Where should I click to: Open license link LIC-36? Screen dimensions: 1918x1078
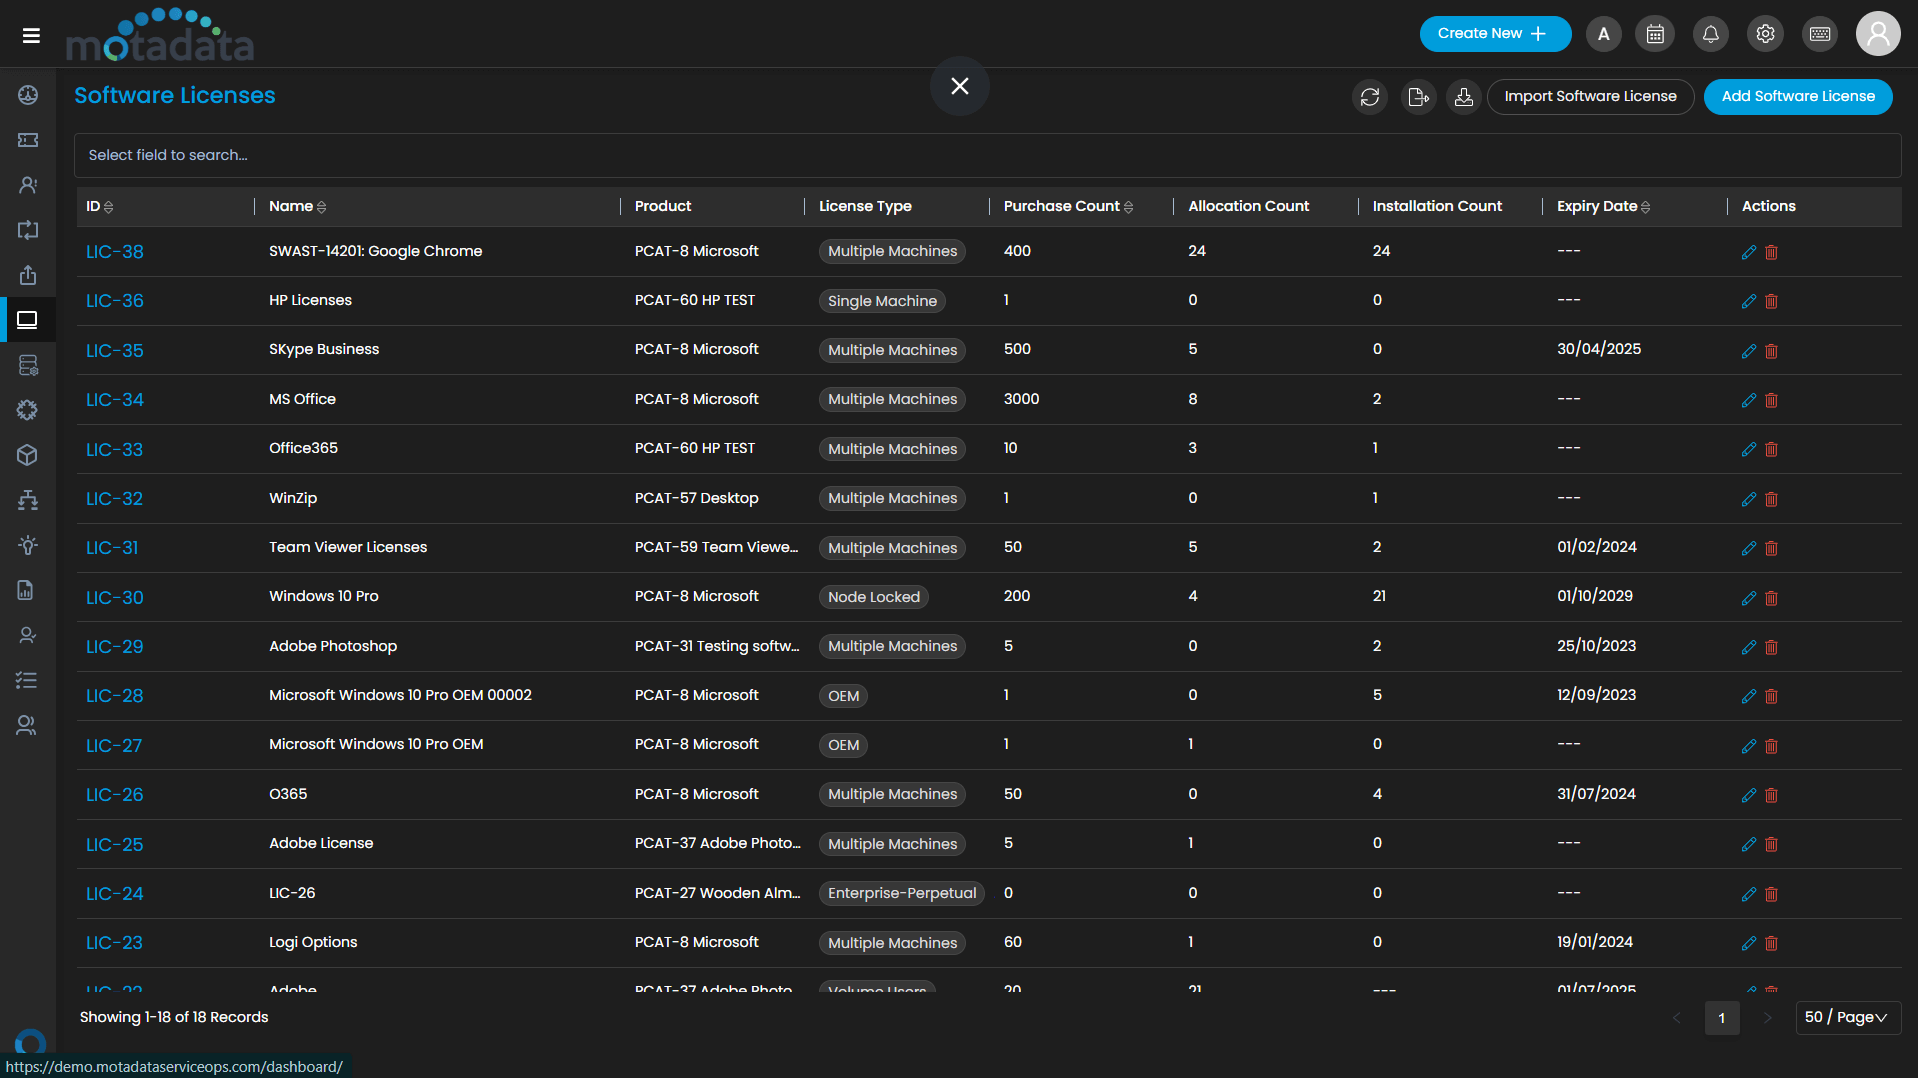pyautogui.click(x=115, y=301)
